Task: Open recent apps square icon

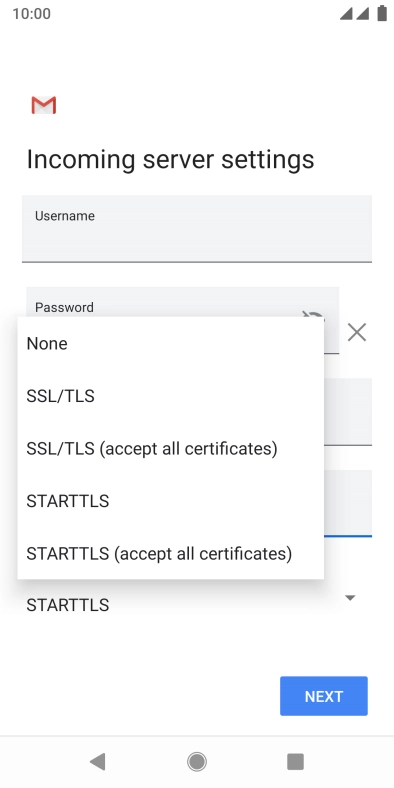Action: click(x=296, y=762)
